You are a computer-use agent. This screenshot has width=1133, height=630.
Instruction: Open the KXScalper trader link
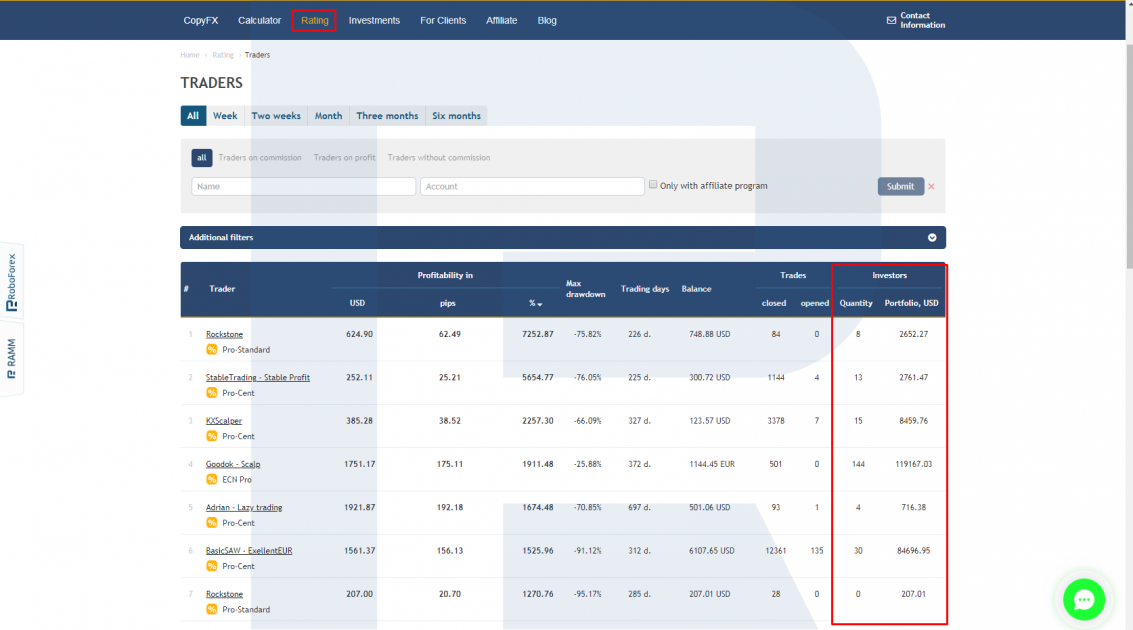224,421
